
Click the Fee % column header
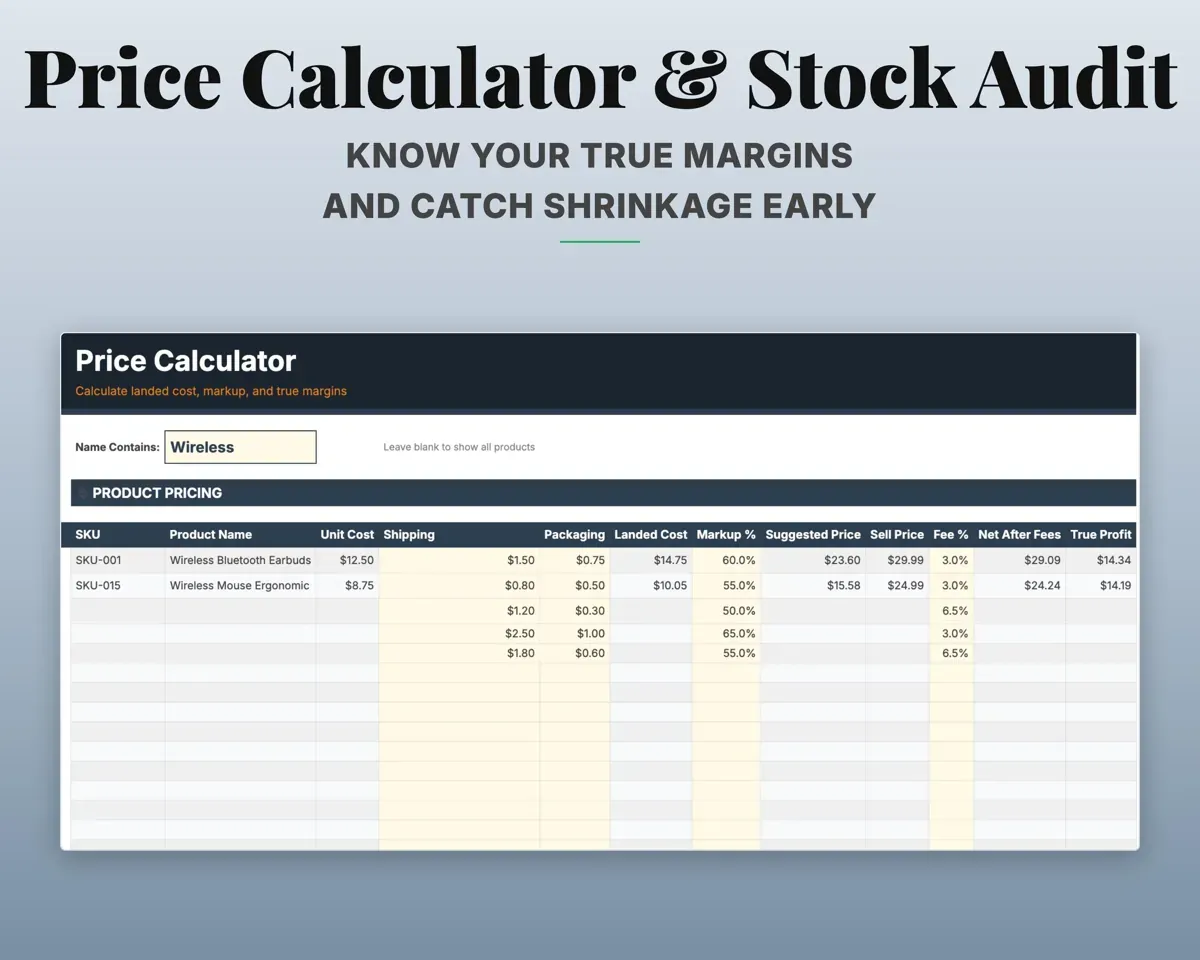click(x=951, y=534)
